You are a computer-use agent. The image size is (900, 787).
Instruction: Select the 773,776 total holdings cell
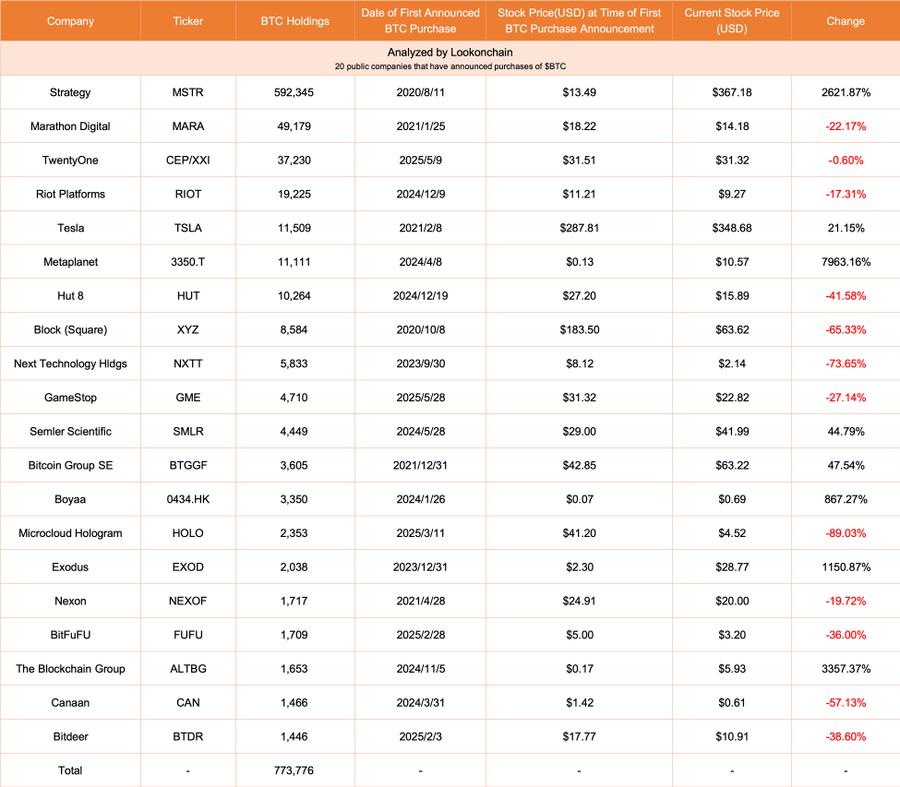pos(294,770)
